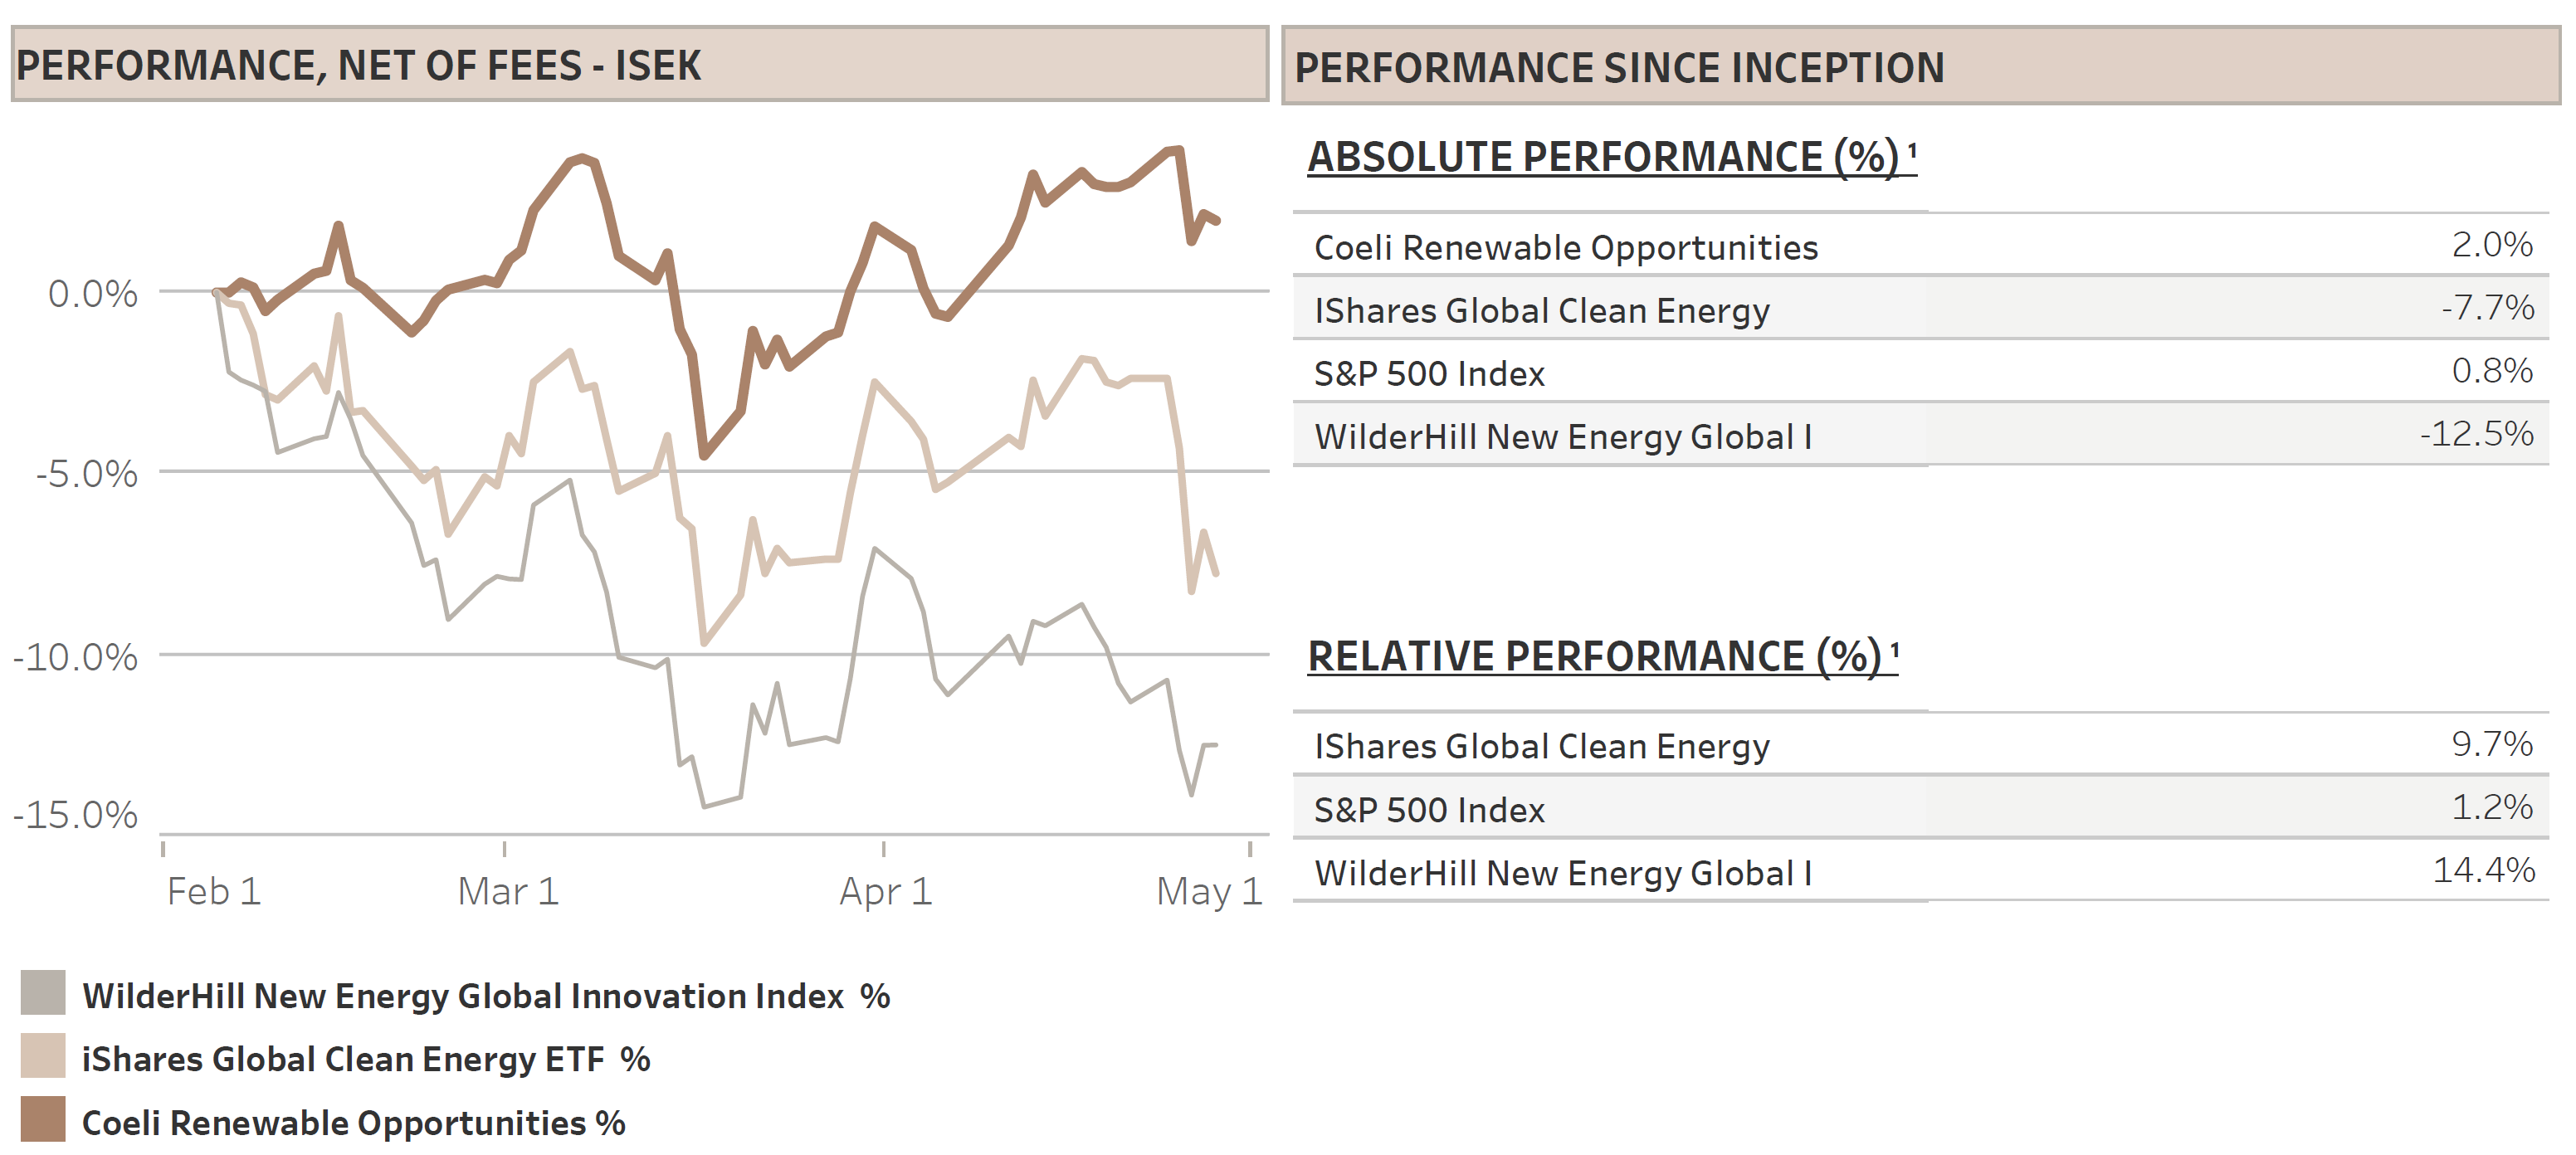2576x1155 pixels.
Task: Click the 14.4% WilderHill relative value
Action: pos(2483,870)
